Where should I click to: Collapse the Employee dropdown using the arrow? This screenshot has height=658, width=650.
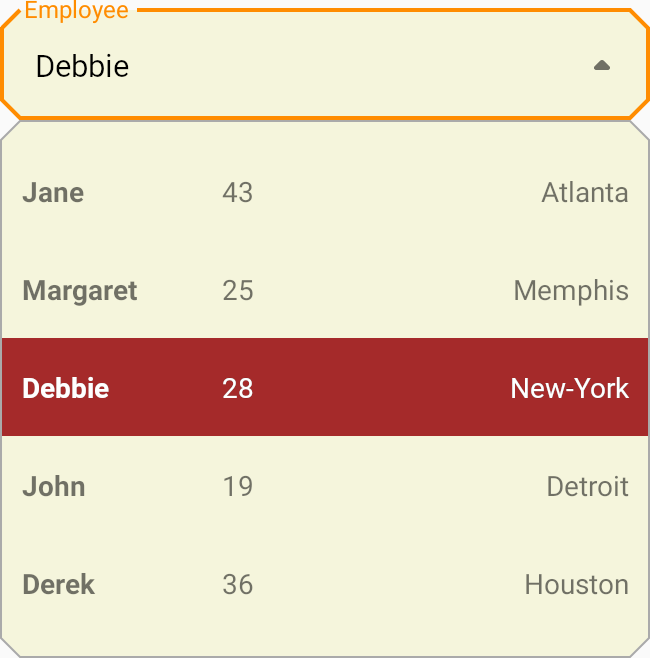[601, 66]
